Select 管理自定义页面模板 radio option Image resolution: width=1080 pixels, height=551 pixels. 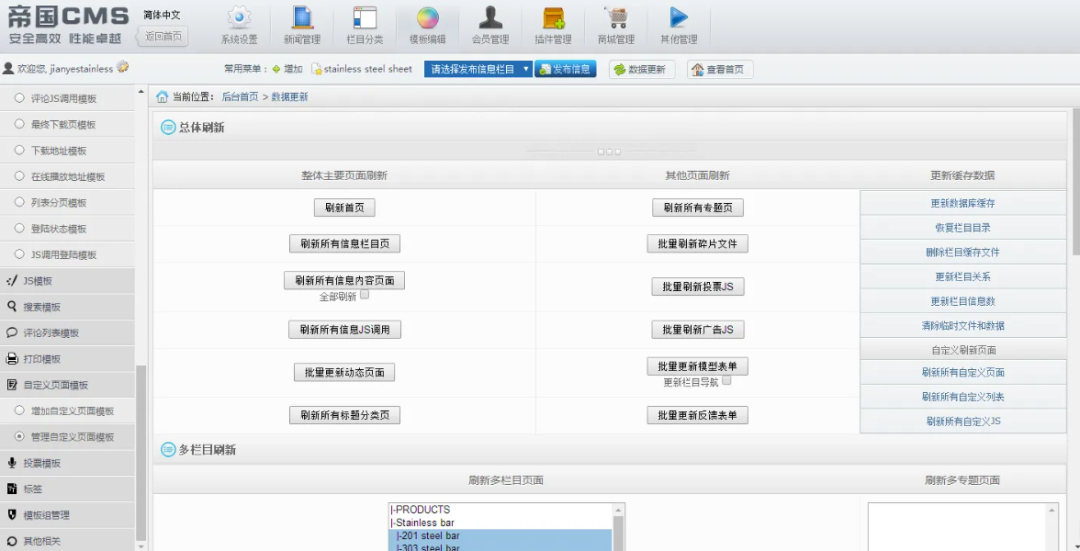point(19,437)
